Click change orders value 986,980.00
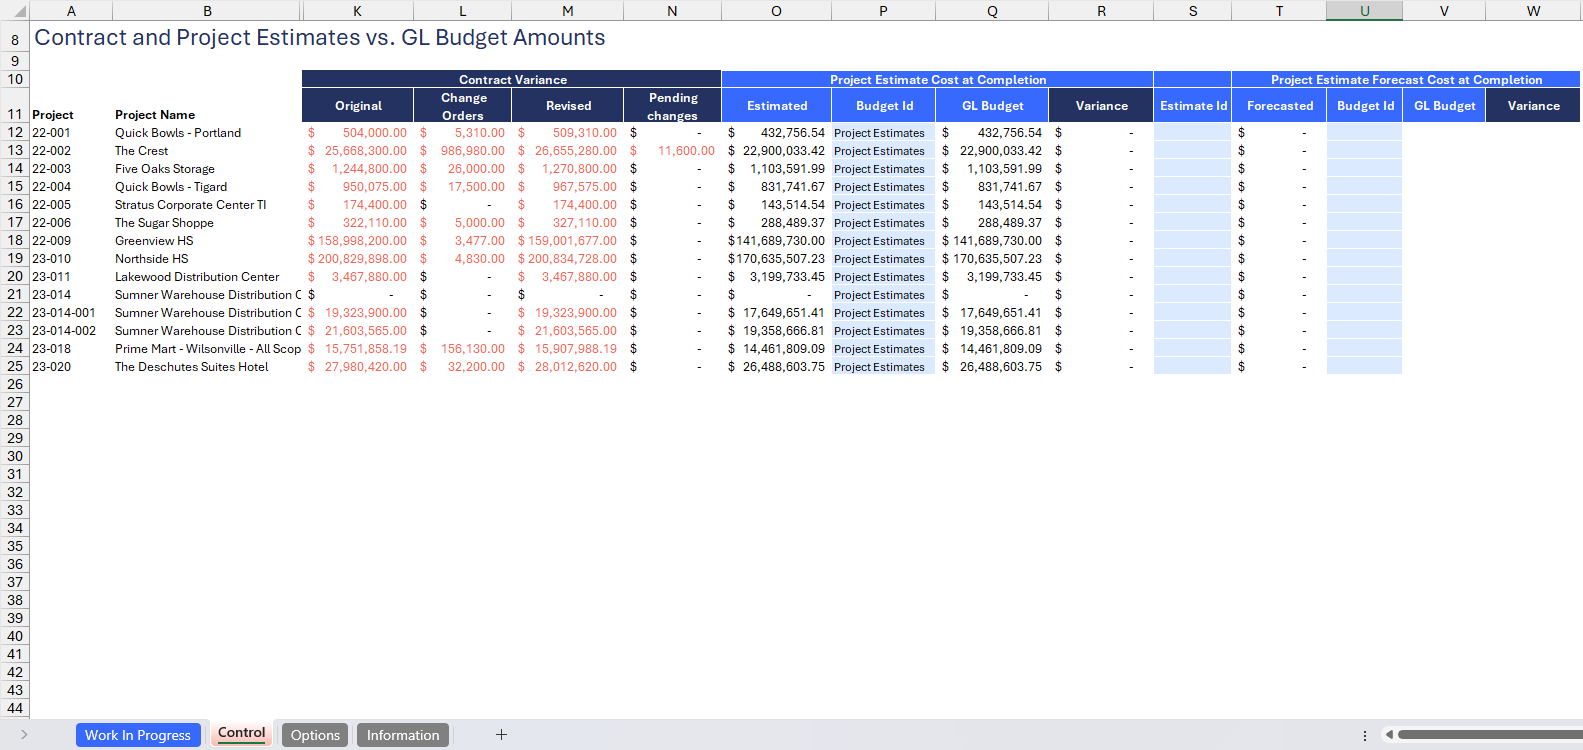This screenshot has height=750, width=1583. click(463, 150)
